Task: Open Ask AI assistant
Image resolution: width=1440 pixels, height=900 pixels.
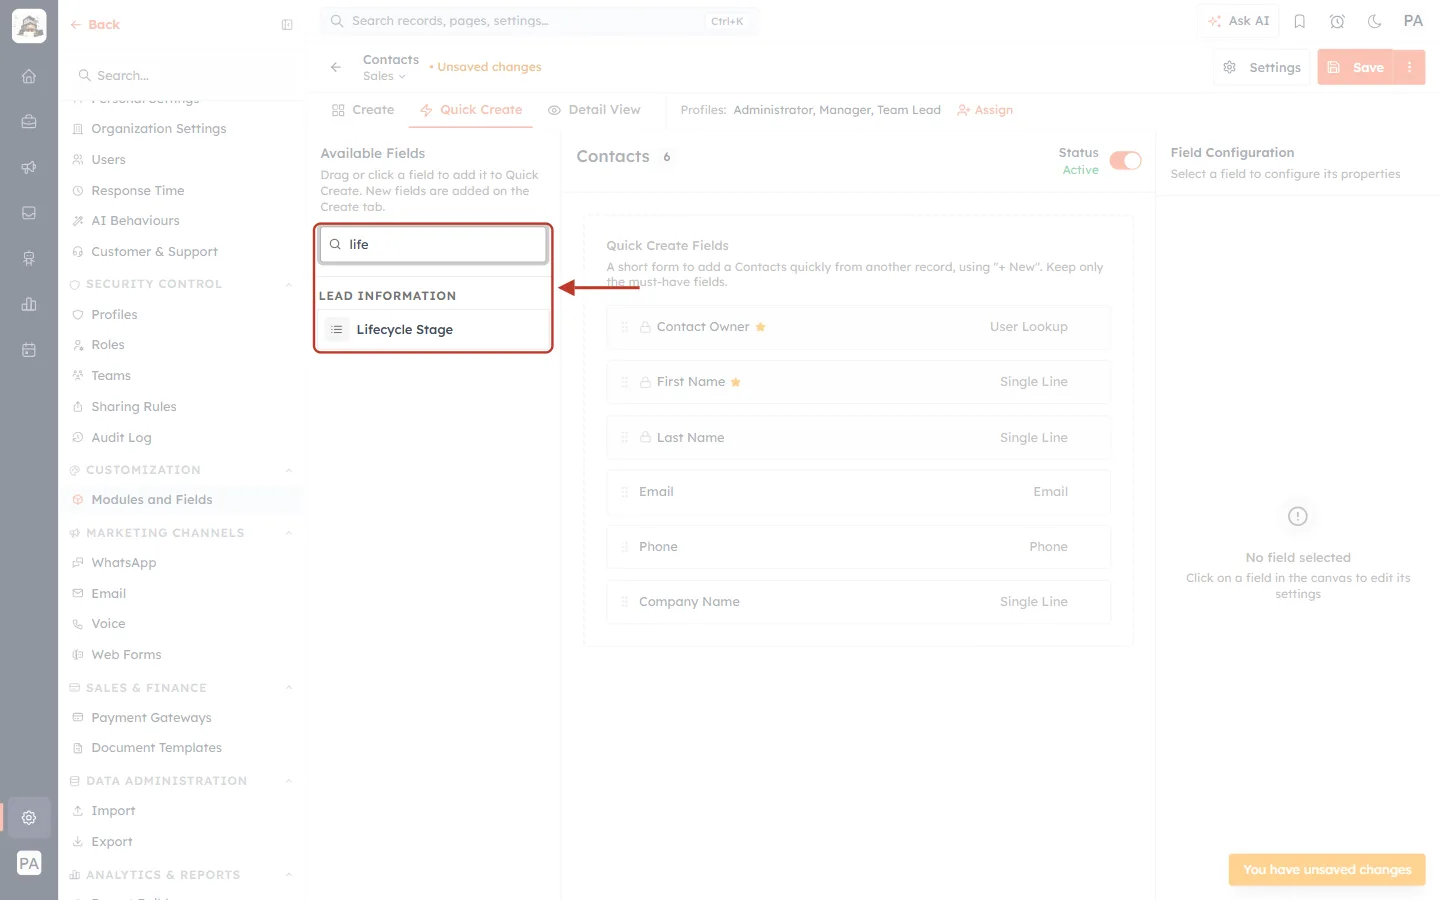Action: [x=1239, y=21]
